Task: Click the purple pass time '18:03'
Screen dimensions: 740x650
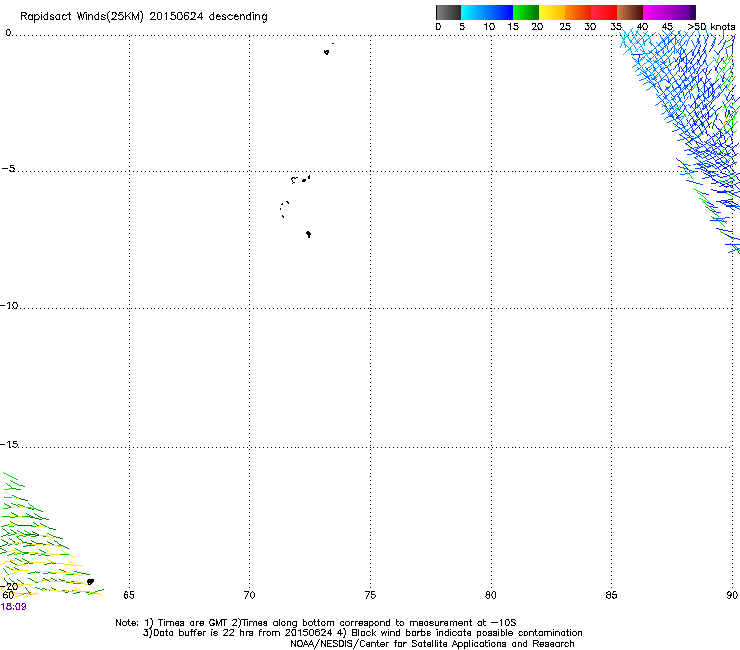Action: tap(13, 607)
